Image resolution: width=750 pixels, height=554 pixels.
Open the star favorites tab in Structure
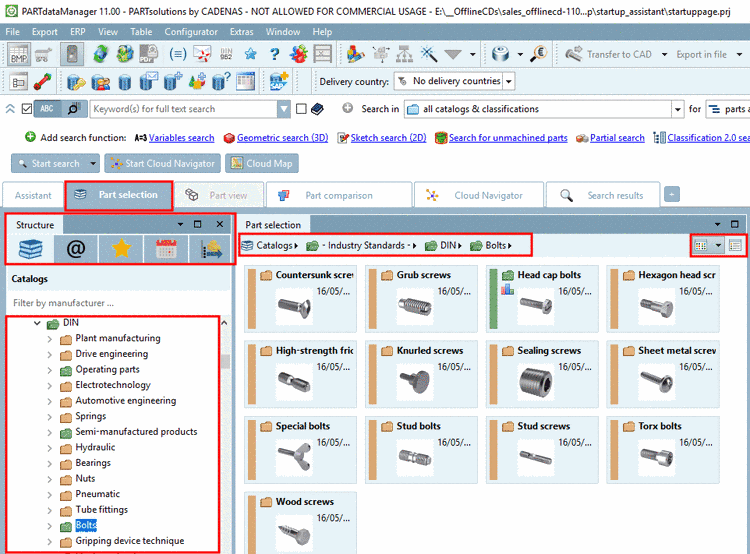[x=121, y=249]
